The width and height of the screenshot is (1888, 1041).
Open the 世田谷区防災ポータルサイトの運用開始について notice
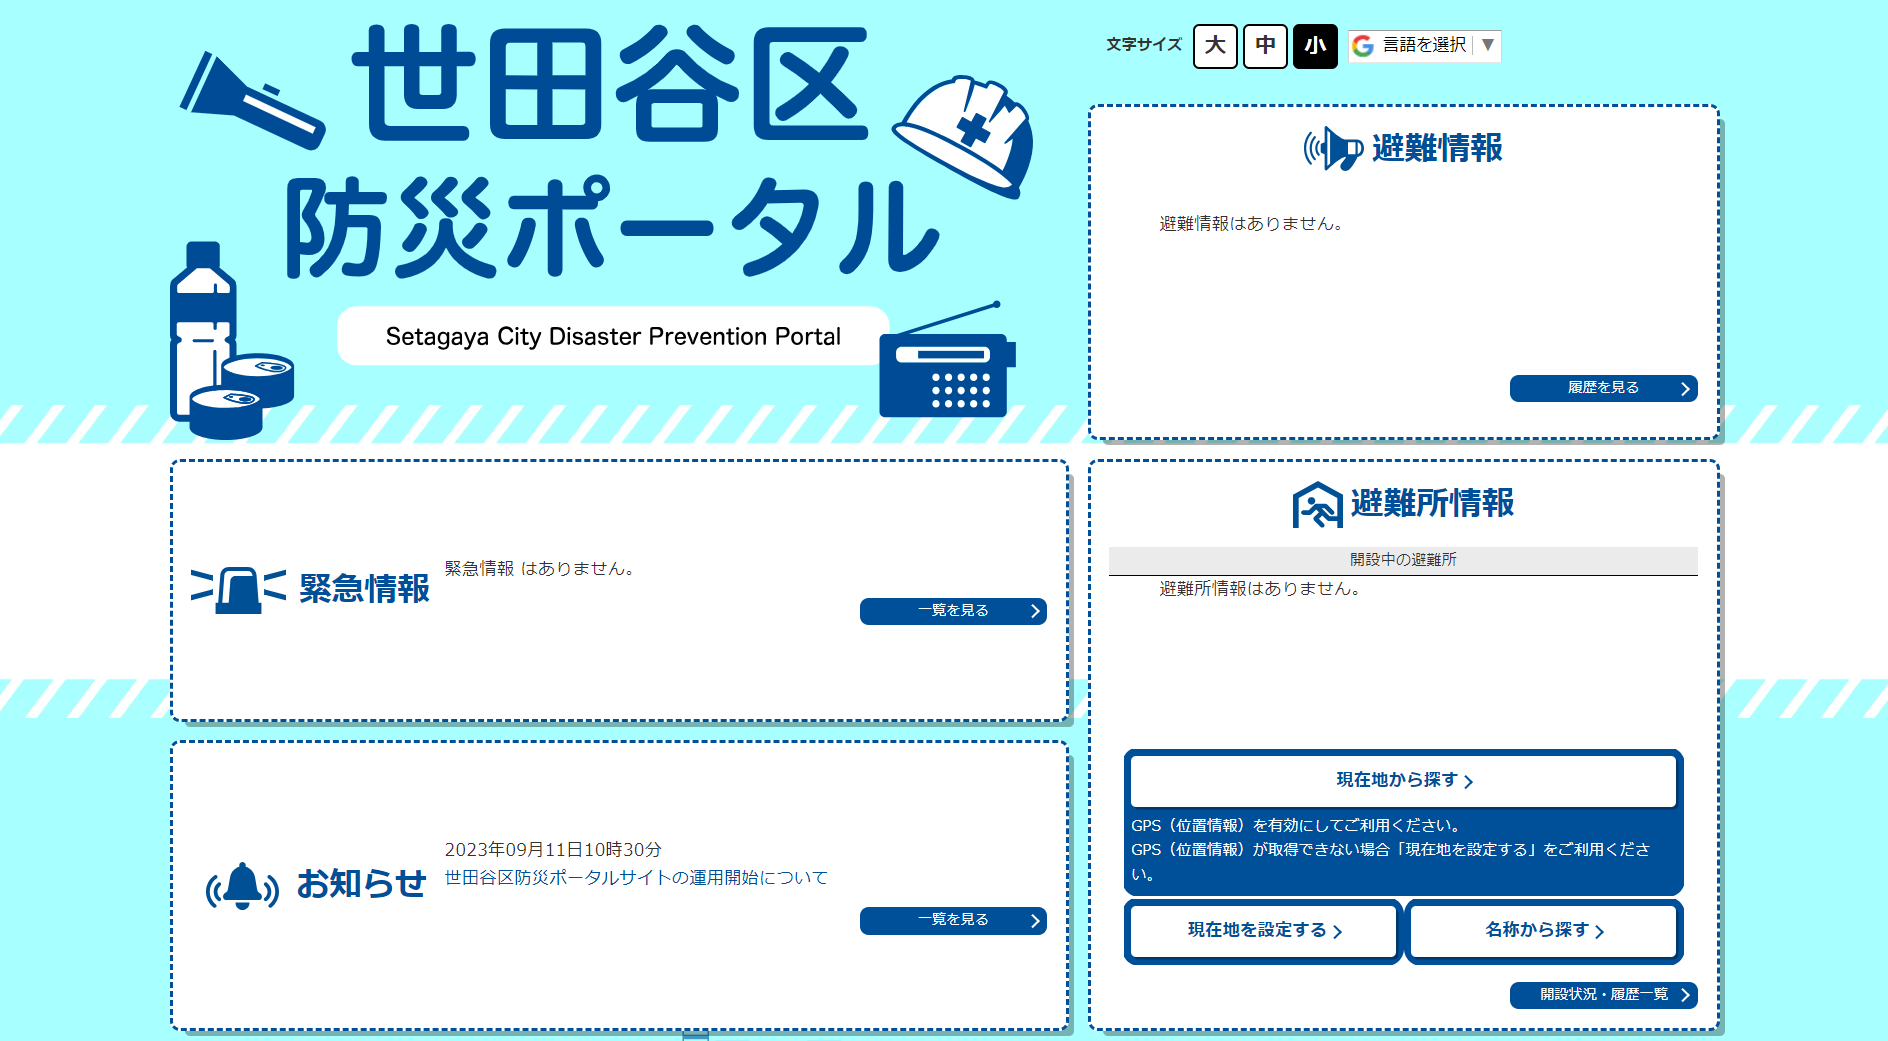coord(636,878)
